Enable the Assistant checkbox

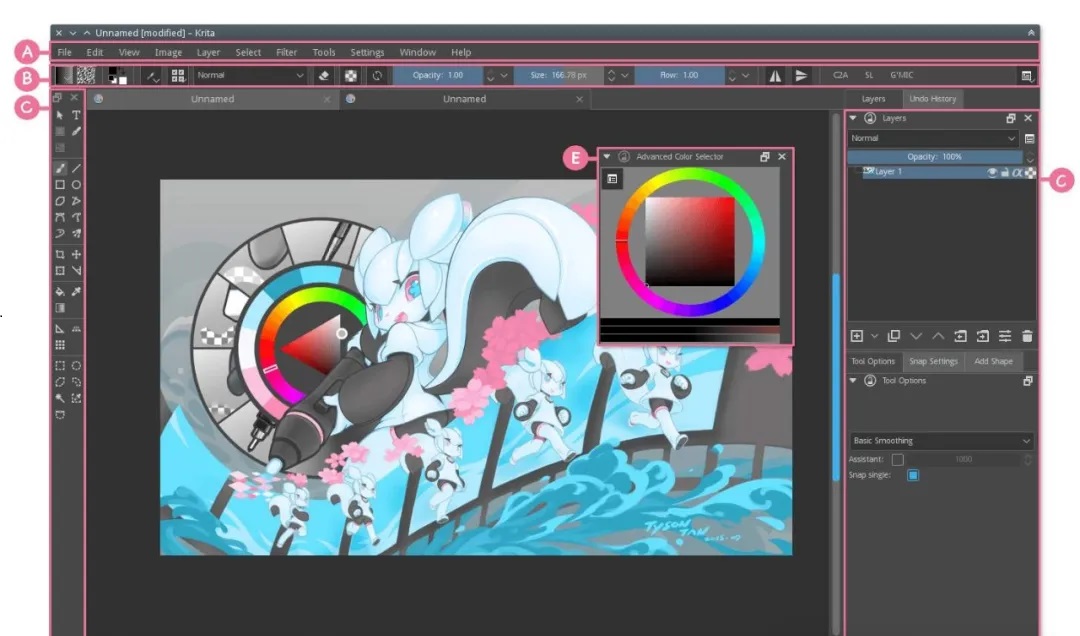pos(897,459)
